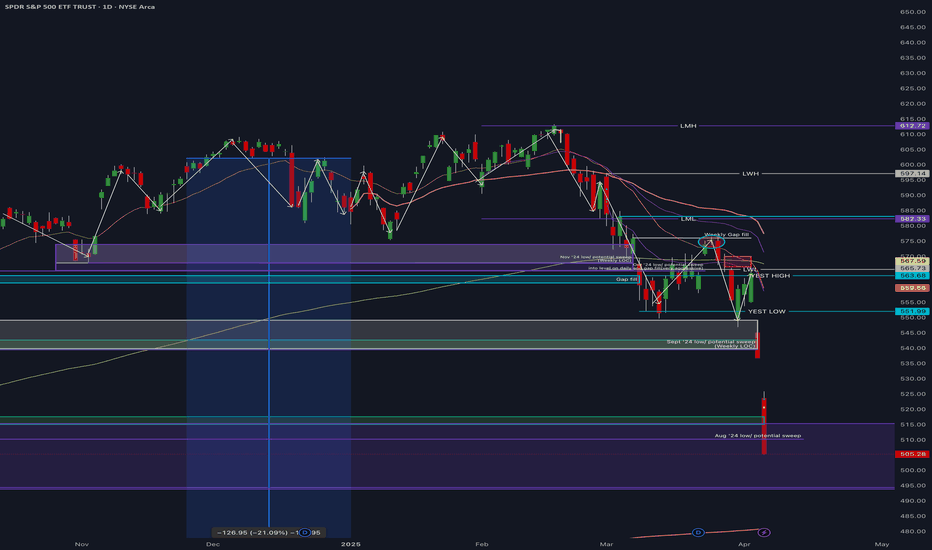Image resolution: width=932 pixels, height=550 pixels.
Task: Select the grey 565.73 price label
Action: click(912, 268)
